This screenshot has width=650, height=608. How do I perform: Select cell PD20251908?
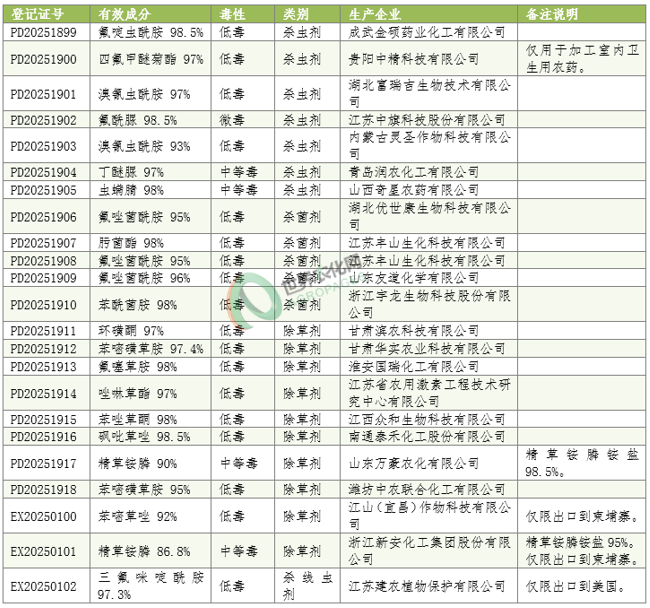click(44, 260)
